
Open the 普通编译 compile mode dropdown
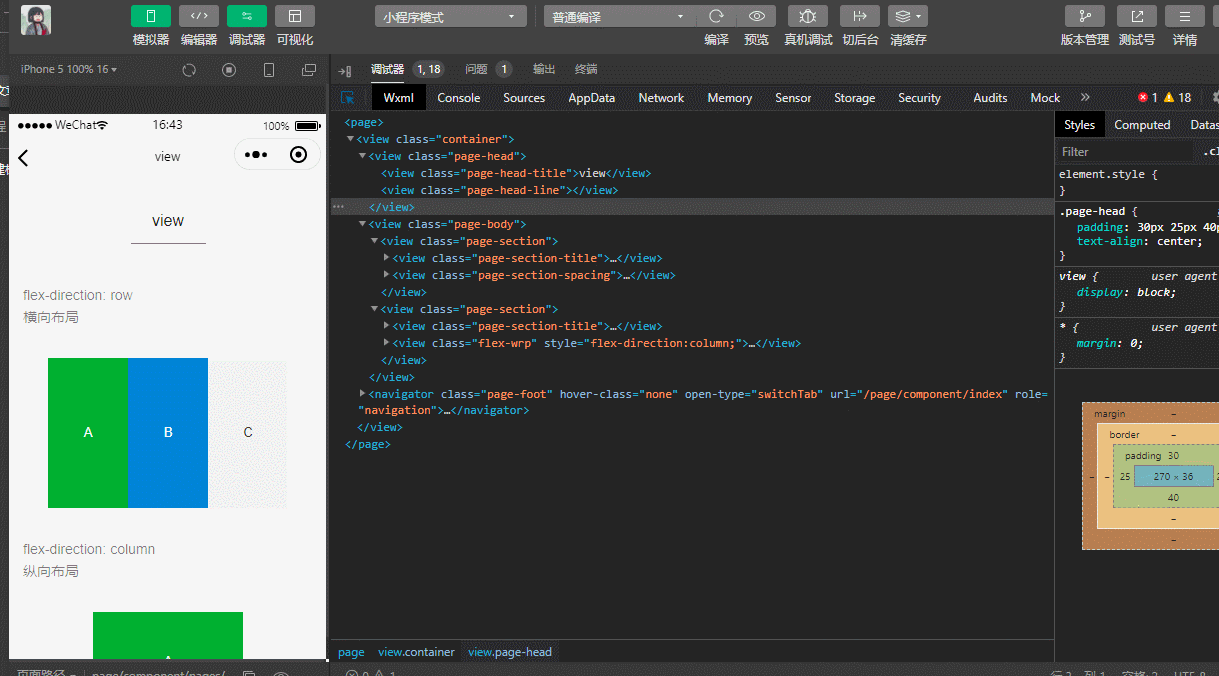pos(619,17)
